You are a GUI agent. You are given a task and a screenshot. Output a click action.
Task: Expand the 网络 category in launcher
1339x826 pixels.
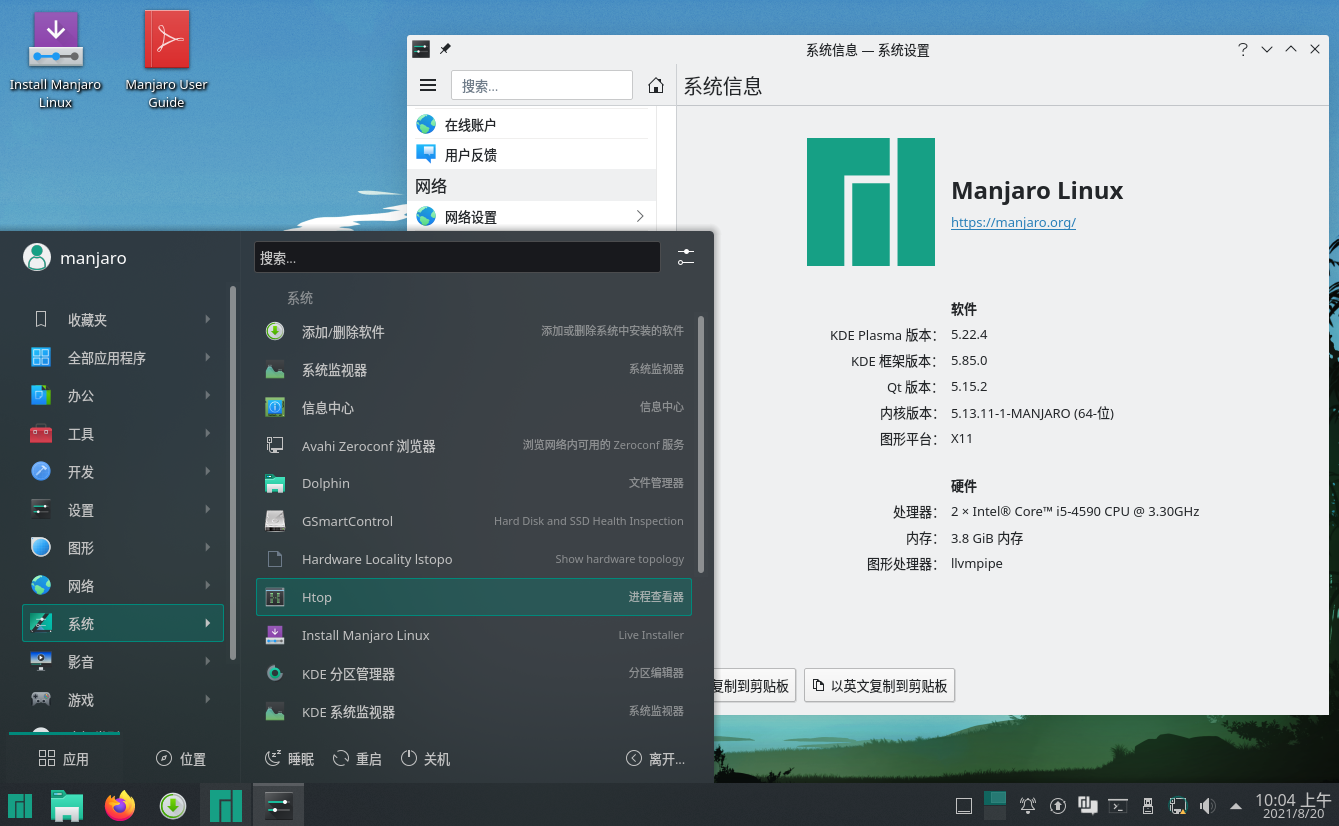[123, 585]
